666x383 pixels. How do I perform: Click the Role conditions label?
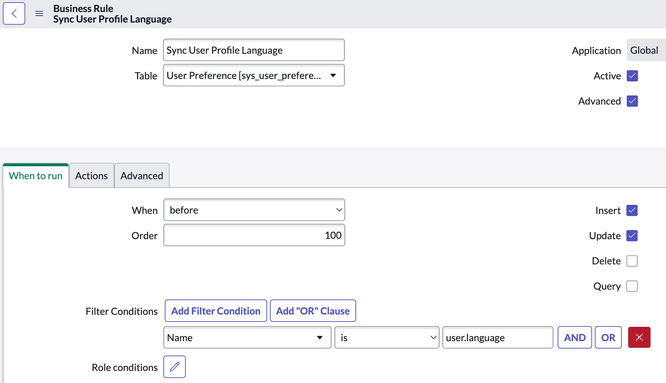coord(124,367)
